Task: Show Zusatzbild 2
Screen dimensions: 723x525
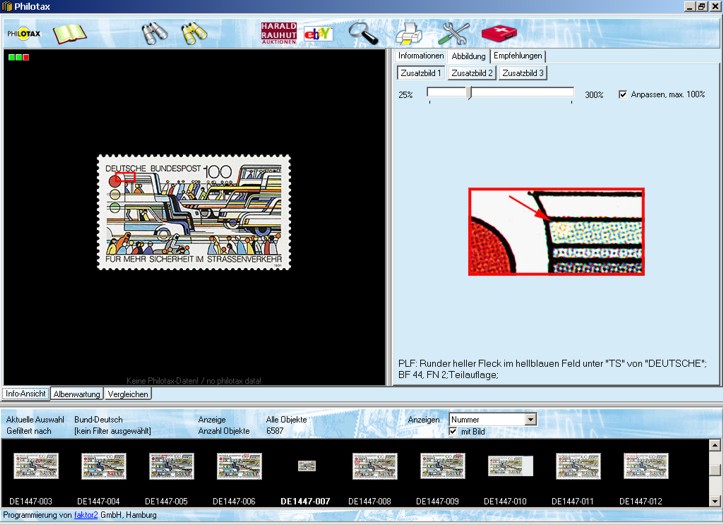Action: click(x=471, y=73)
